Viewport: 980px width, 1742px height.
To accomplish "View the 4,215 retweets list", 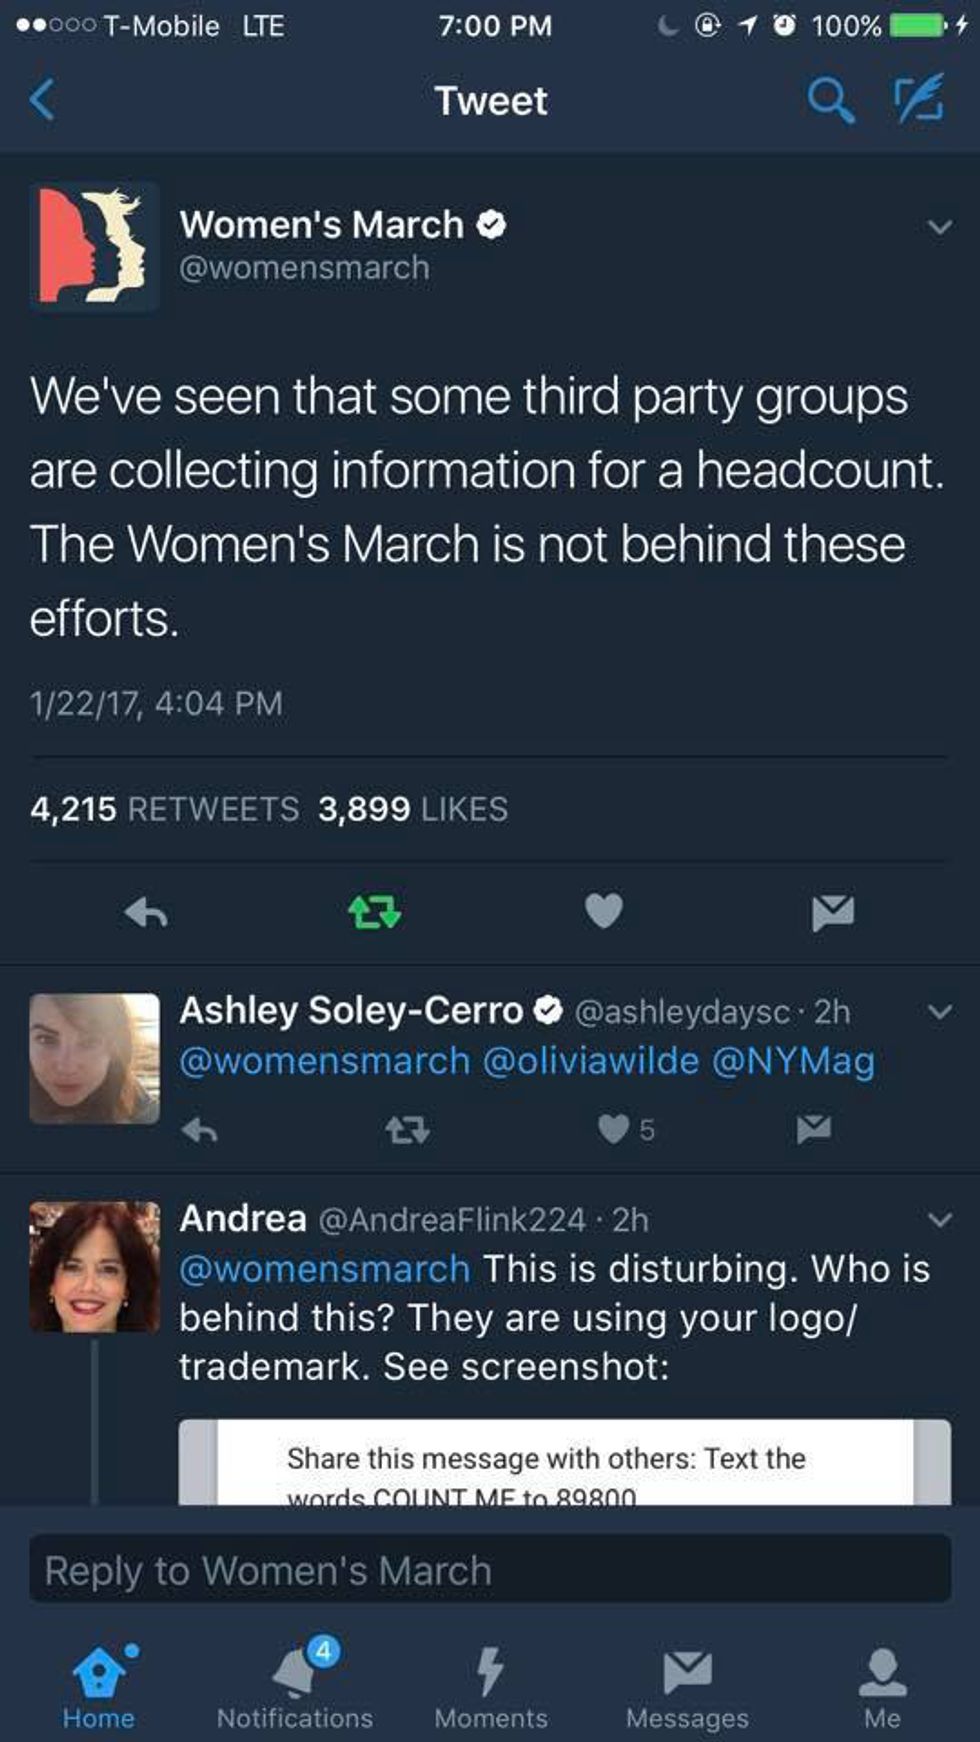I will 164,809.
